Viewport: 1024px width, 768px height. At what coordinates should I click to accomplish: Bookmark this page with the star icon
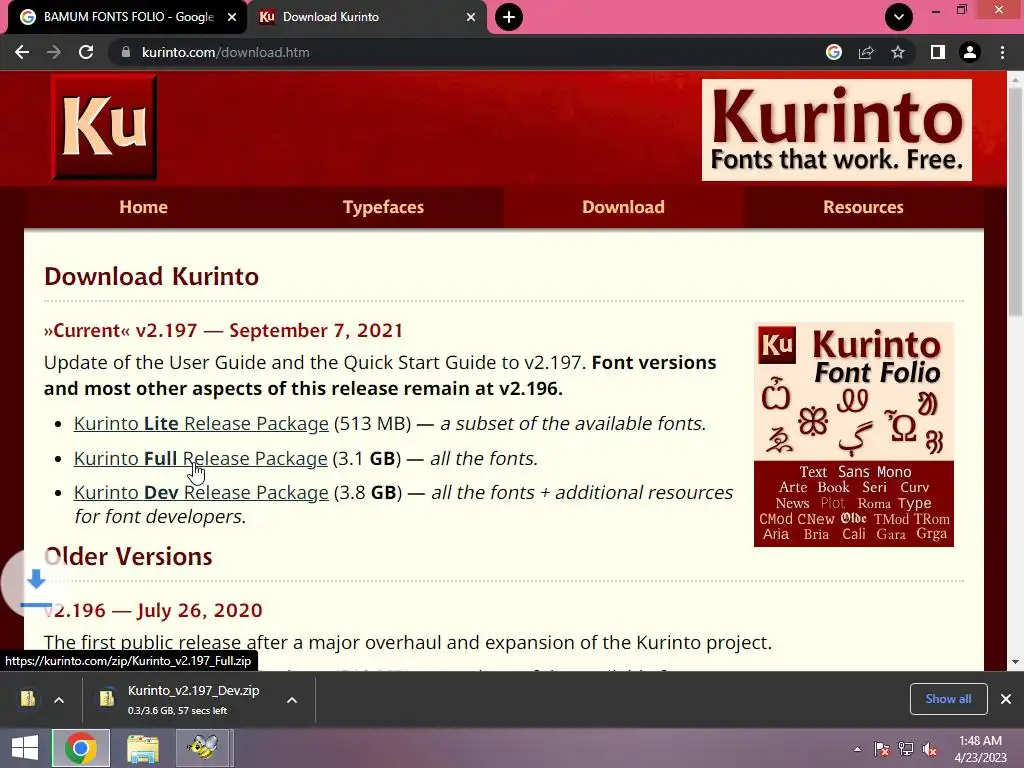click(x=898, y=52)
